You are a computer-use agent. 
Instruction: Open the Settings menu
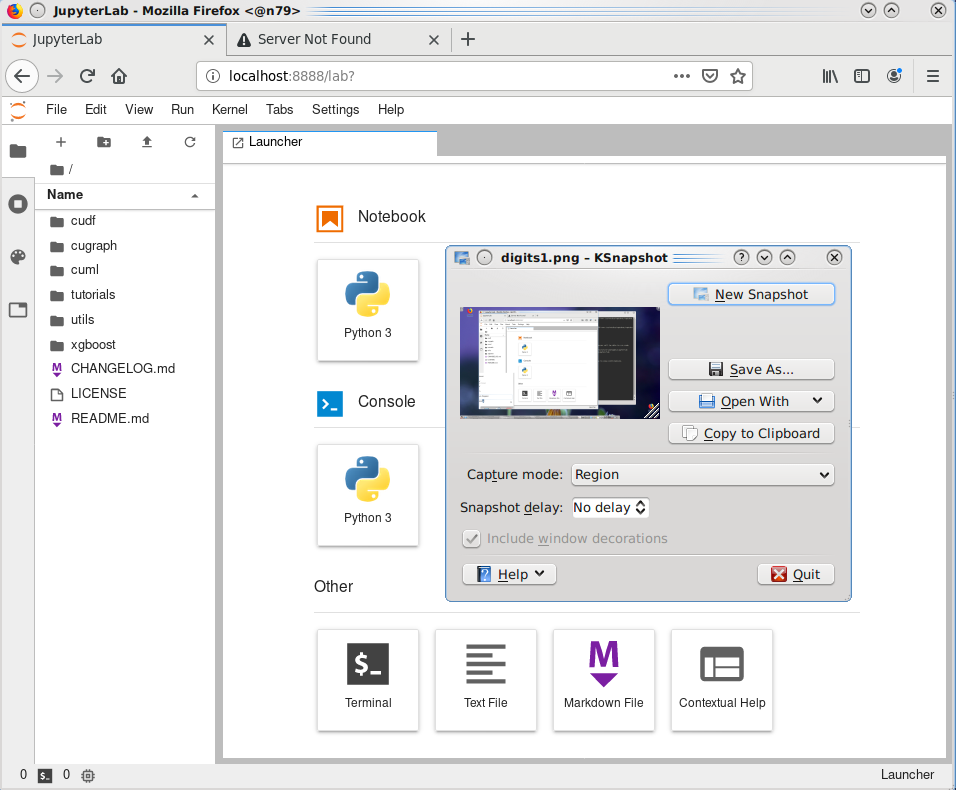pos(335,110)
